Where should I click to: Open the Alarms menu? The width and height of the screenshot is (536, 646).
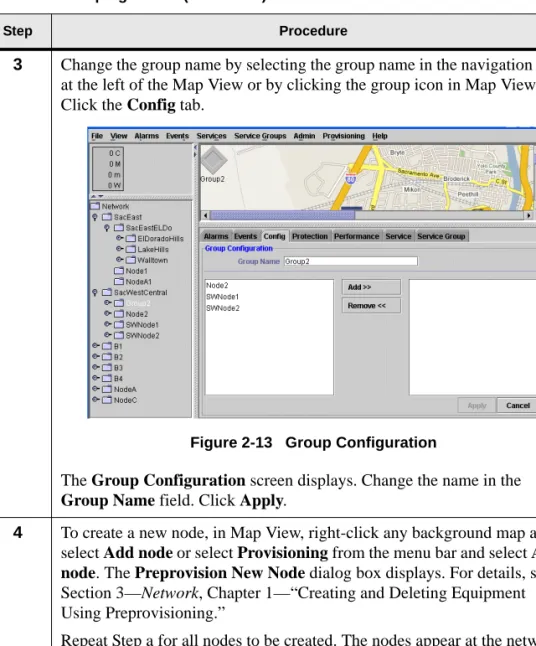tap(147, 136)
